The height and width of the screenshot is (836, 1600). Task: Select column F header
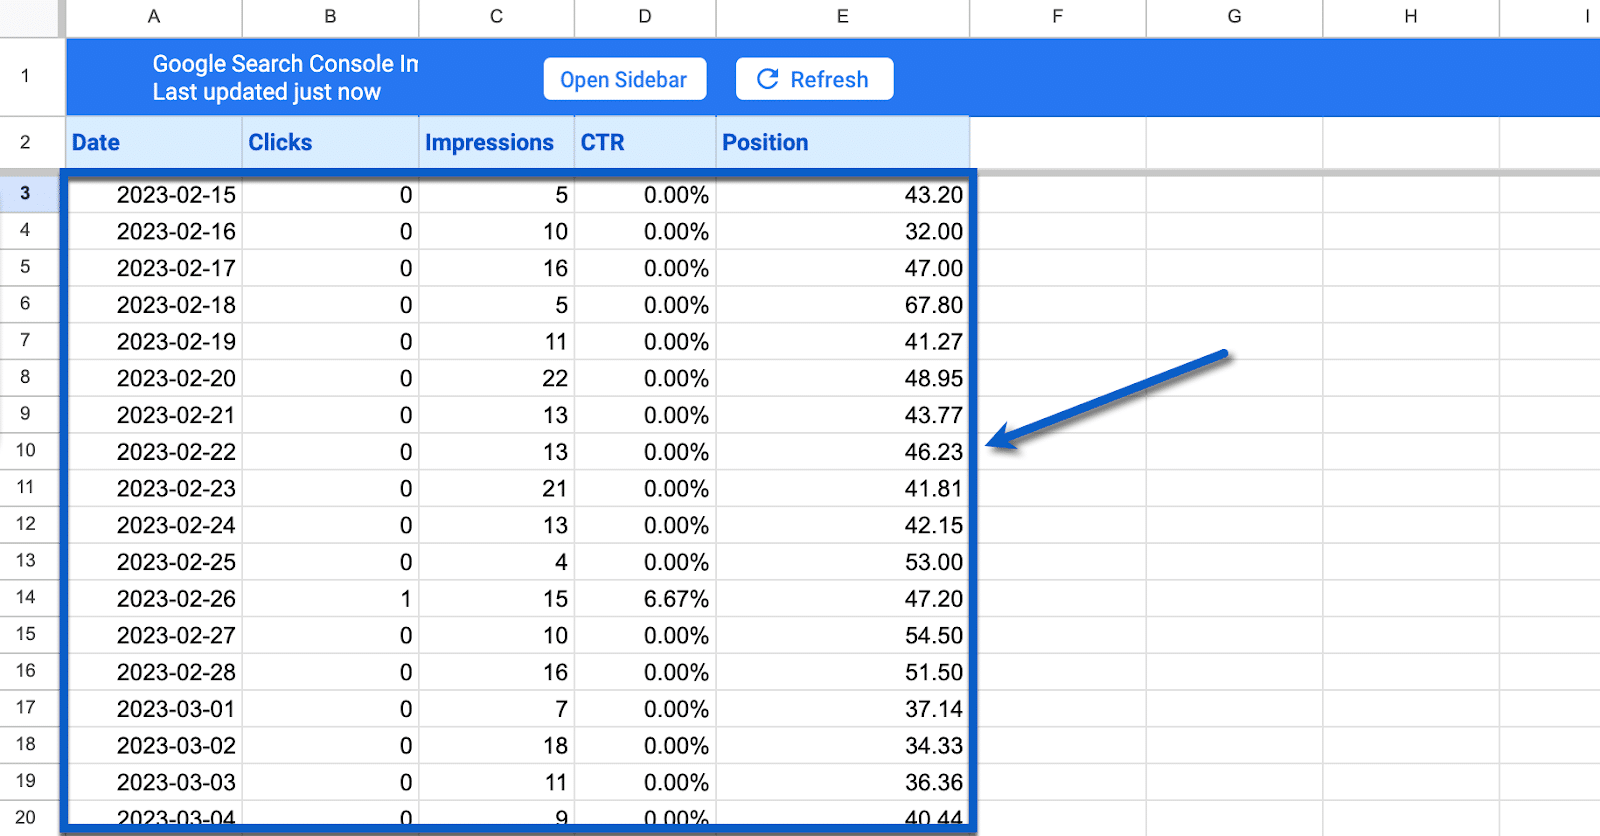coord(1058,17)
